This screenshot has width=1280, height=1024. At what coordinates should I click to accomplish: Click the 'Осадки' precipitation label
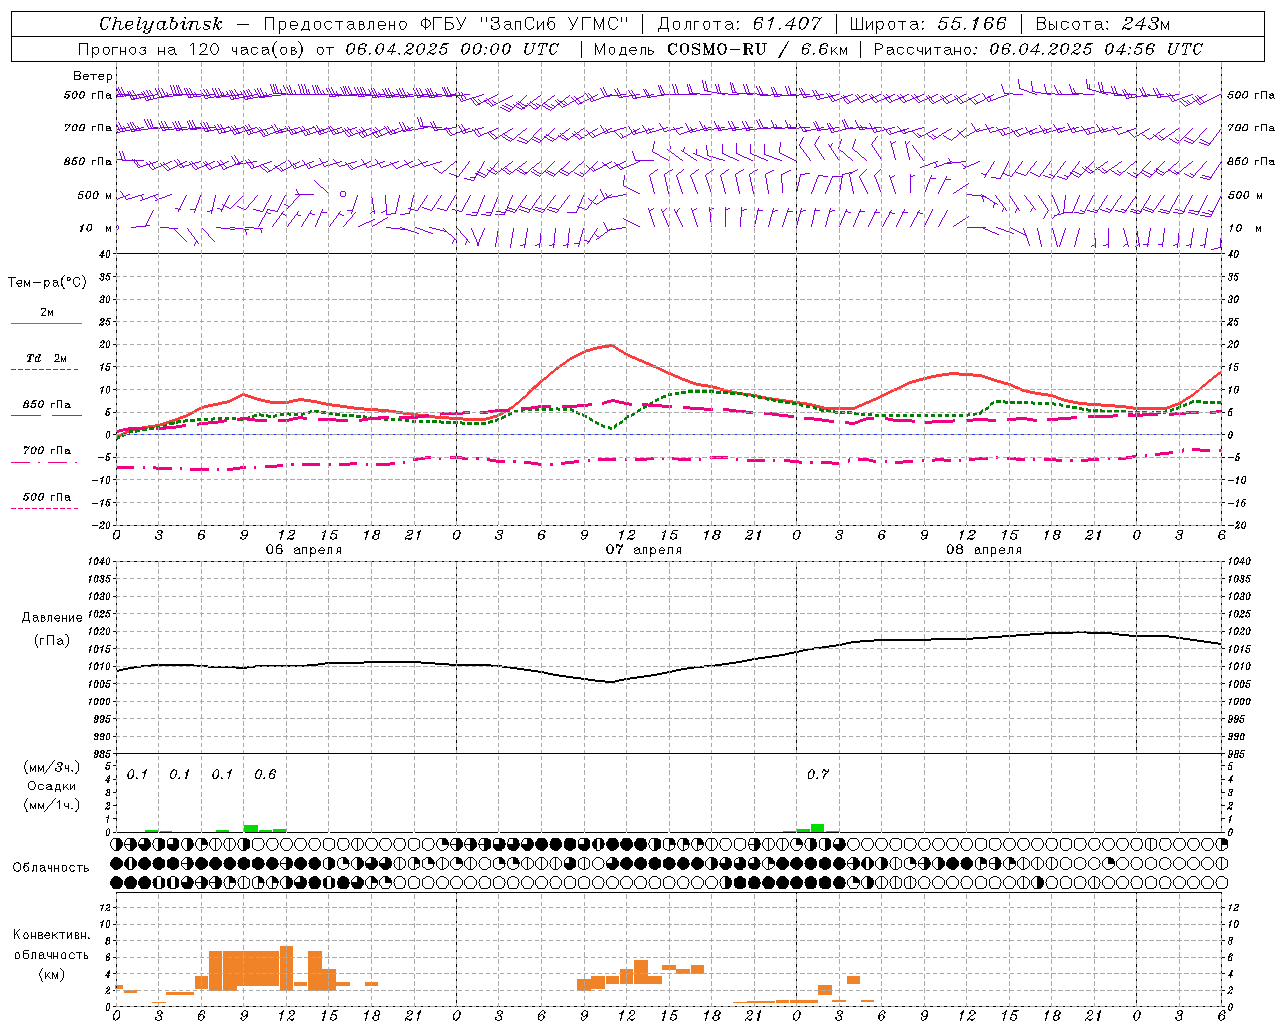(x=51, y=786)
